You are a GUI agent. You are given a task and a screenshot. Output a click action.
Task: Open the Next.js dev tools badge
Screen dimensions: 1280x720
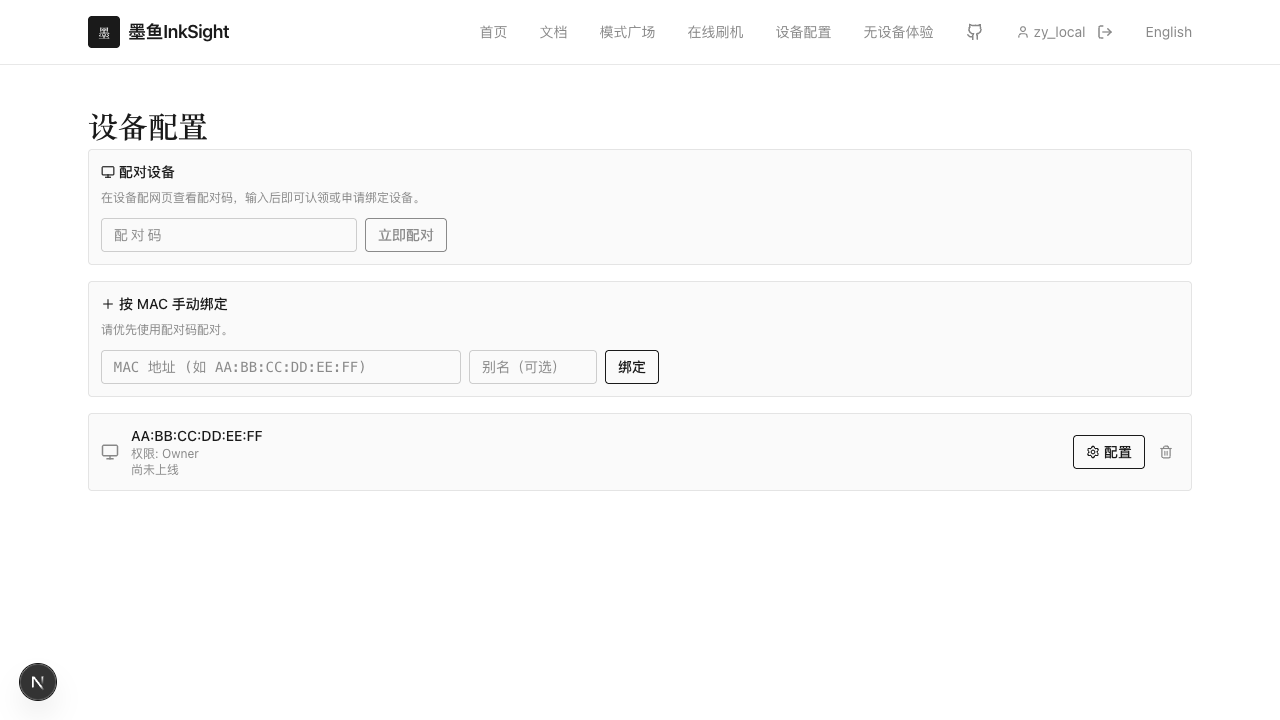(38, 682)
